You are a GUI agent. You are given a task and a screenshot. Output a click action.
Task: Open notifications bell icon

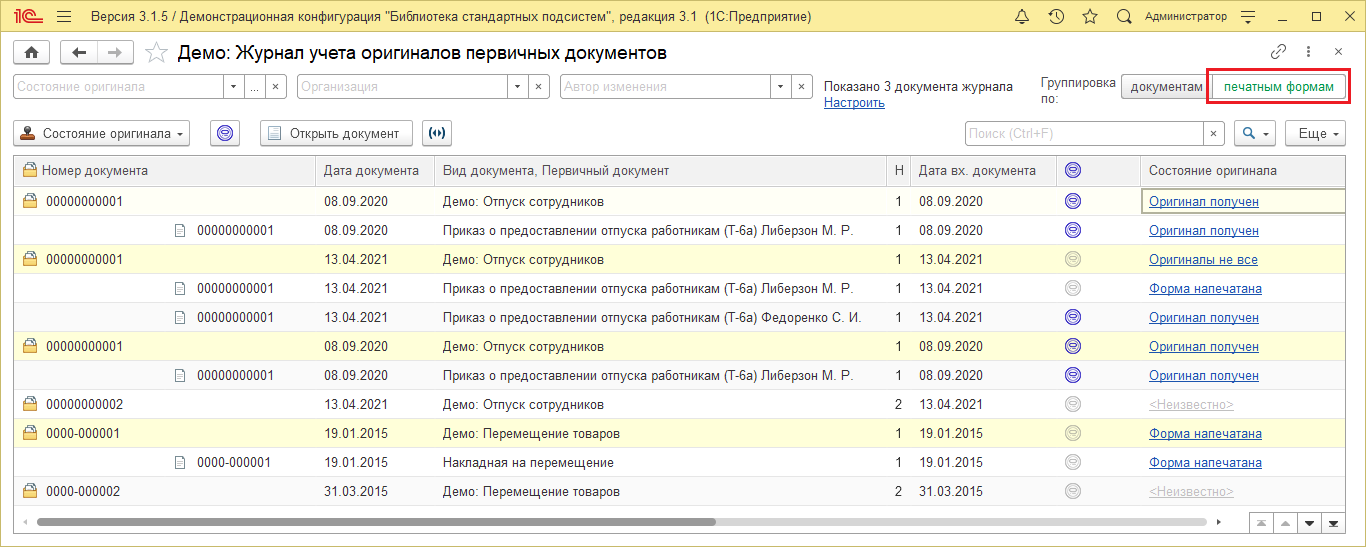point(1022,17)
